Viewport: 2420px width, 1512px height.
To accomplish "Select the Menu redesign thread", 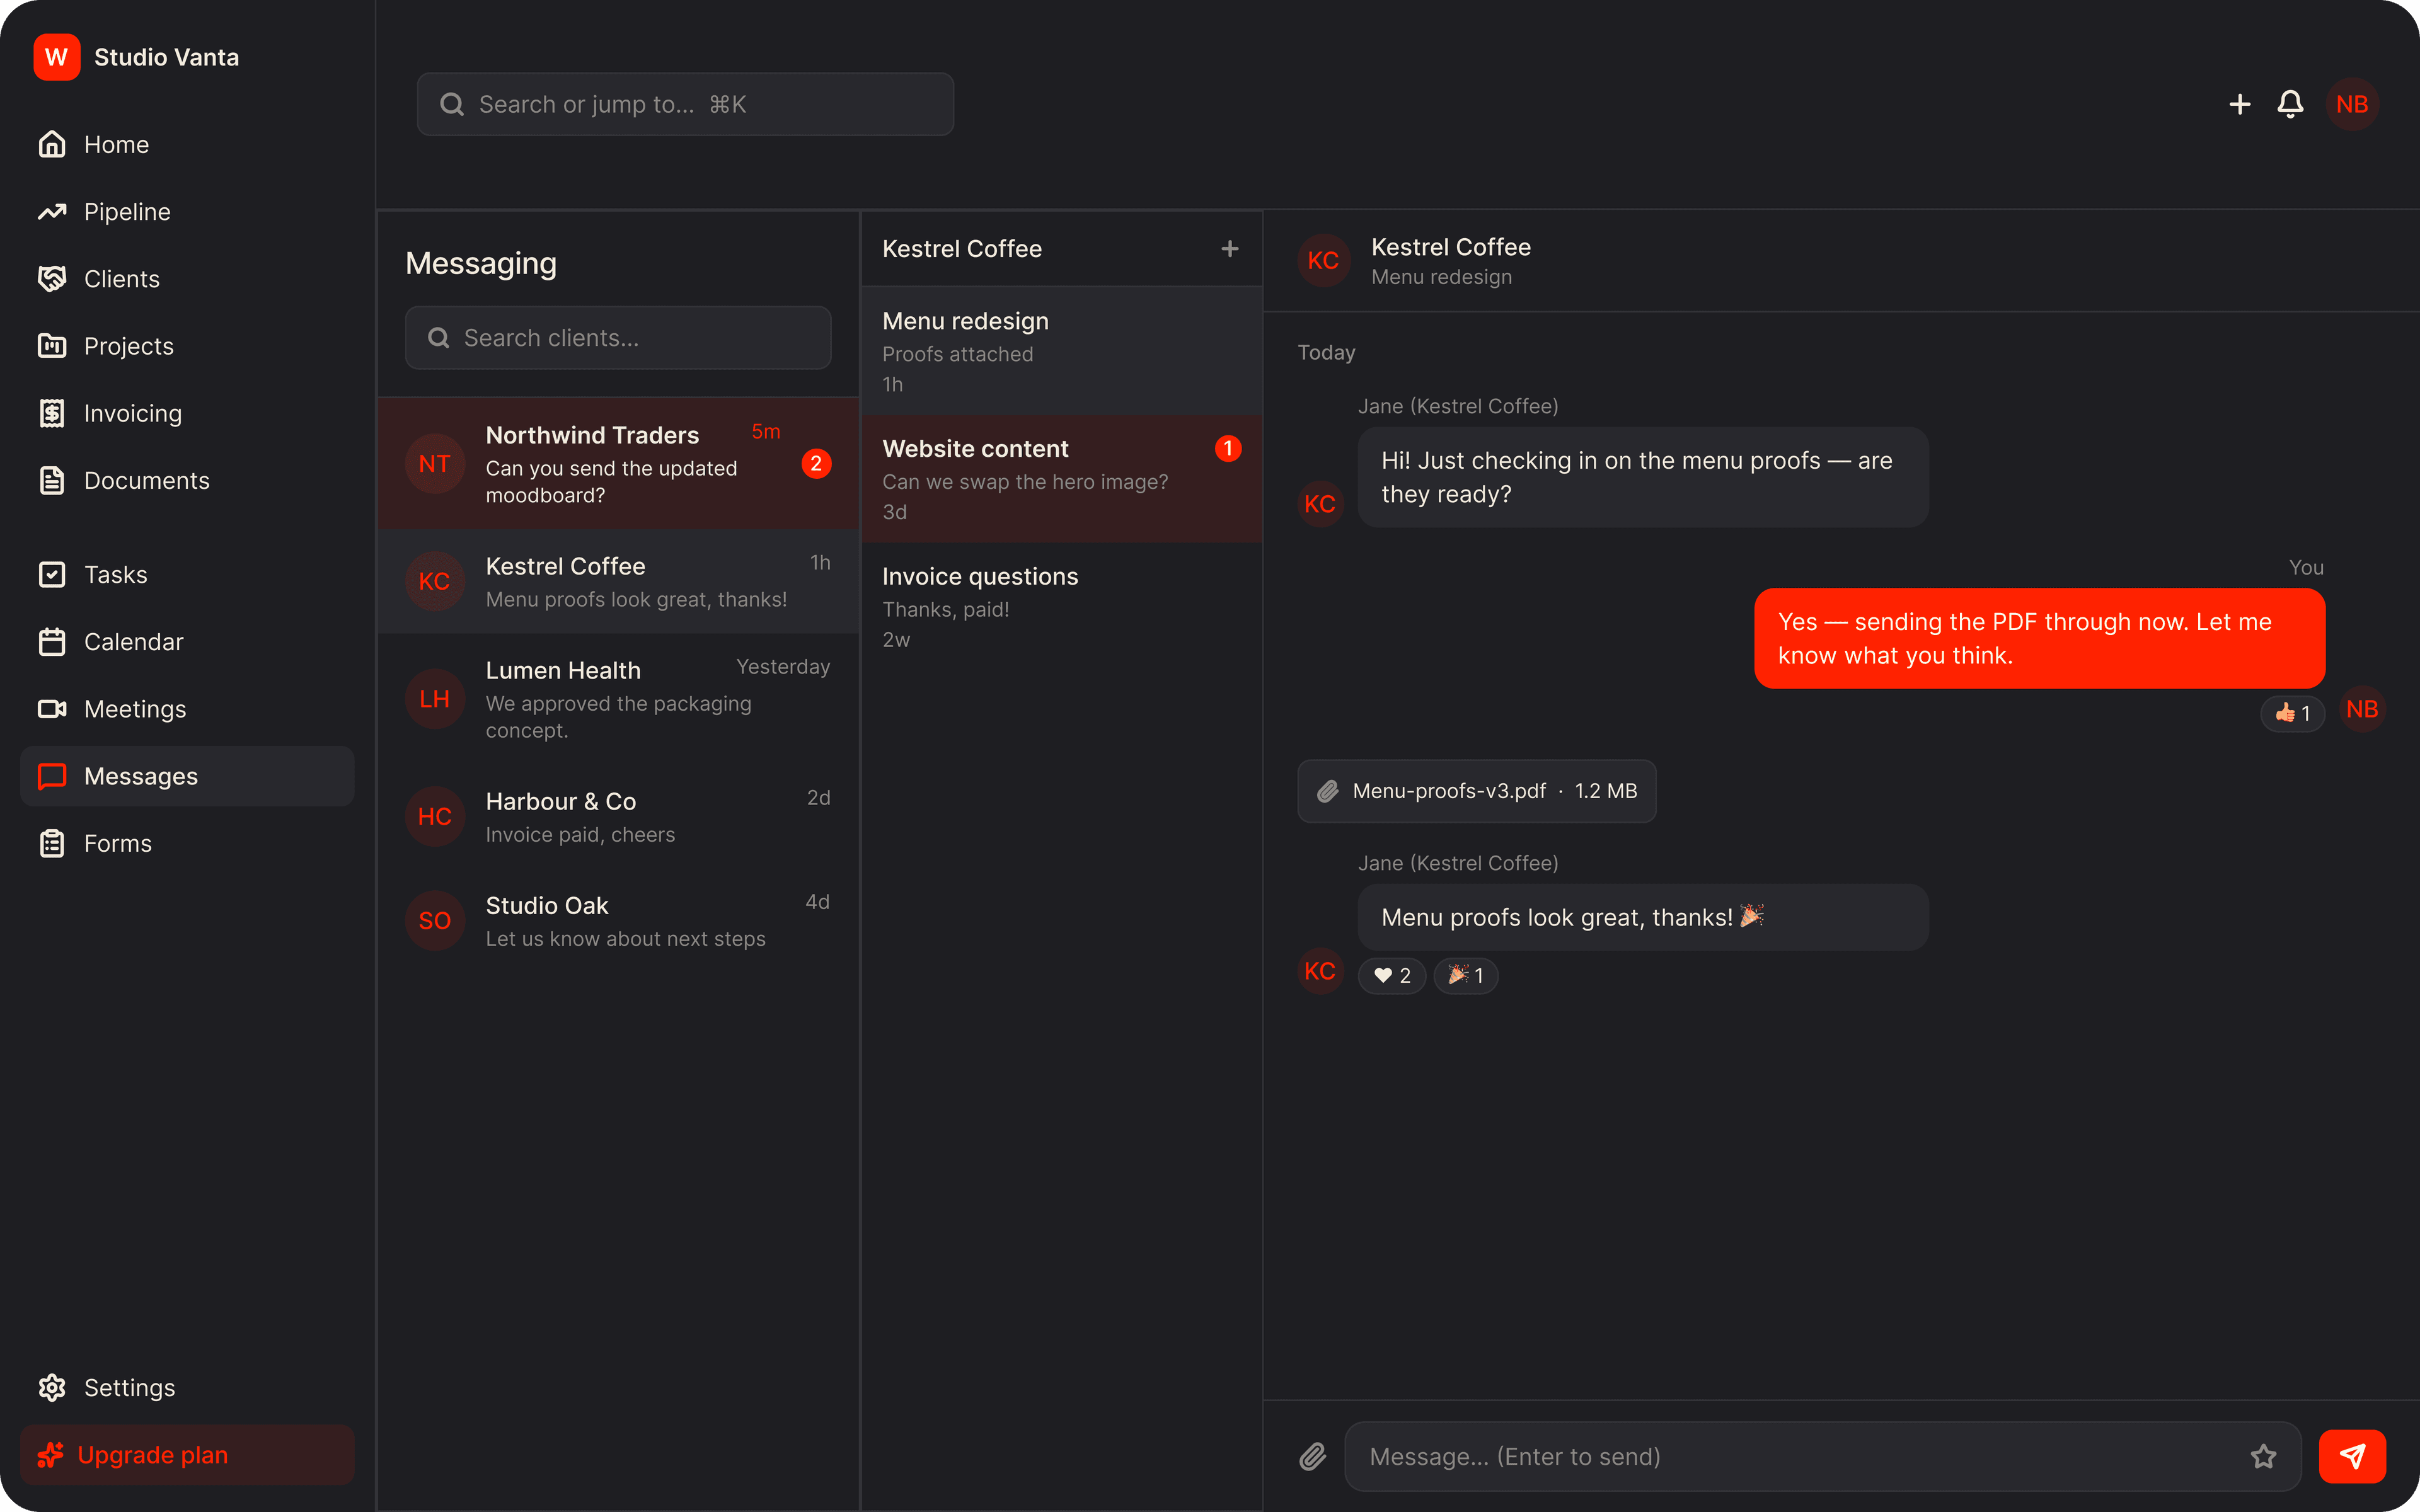I will pos(1062,351).
